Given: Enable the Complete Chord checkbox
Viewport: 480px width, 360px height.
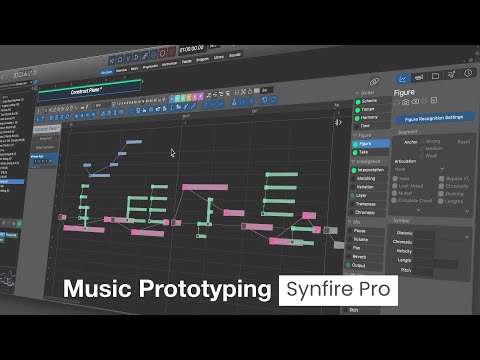Looking at the screenshot, I should coord(394,200).
